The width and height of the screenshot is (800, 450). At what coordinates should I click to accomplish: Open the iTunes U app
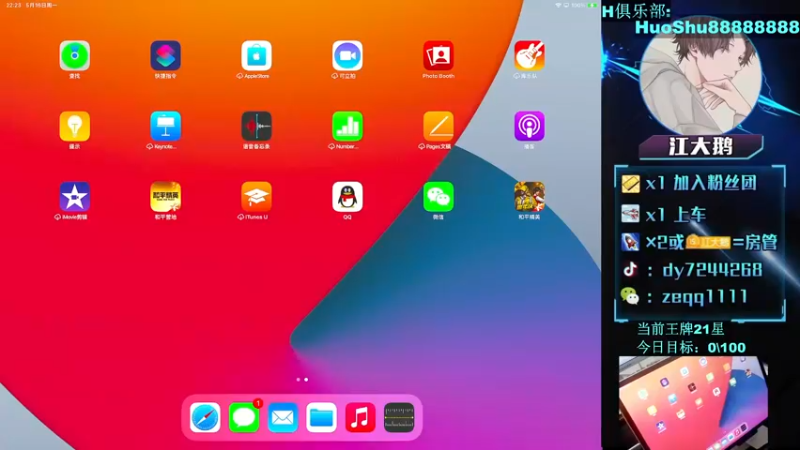click(256, 196)
